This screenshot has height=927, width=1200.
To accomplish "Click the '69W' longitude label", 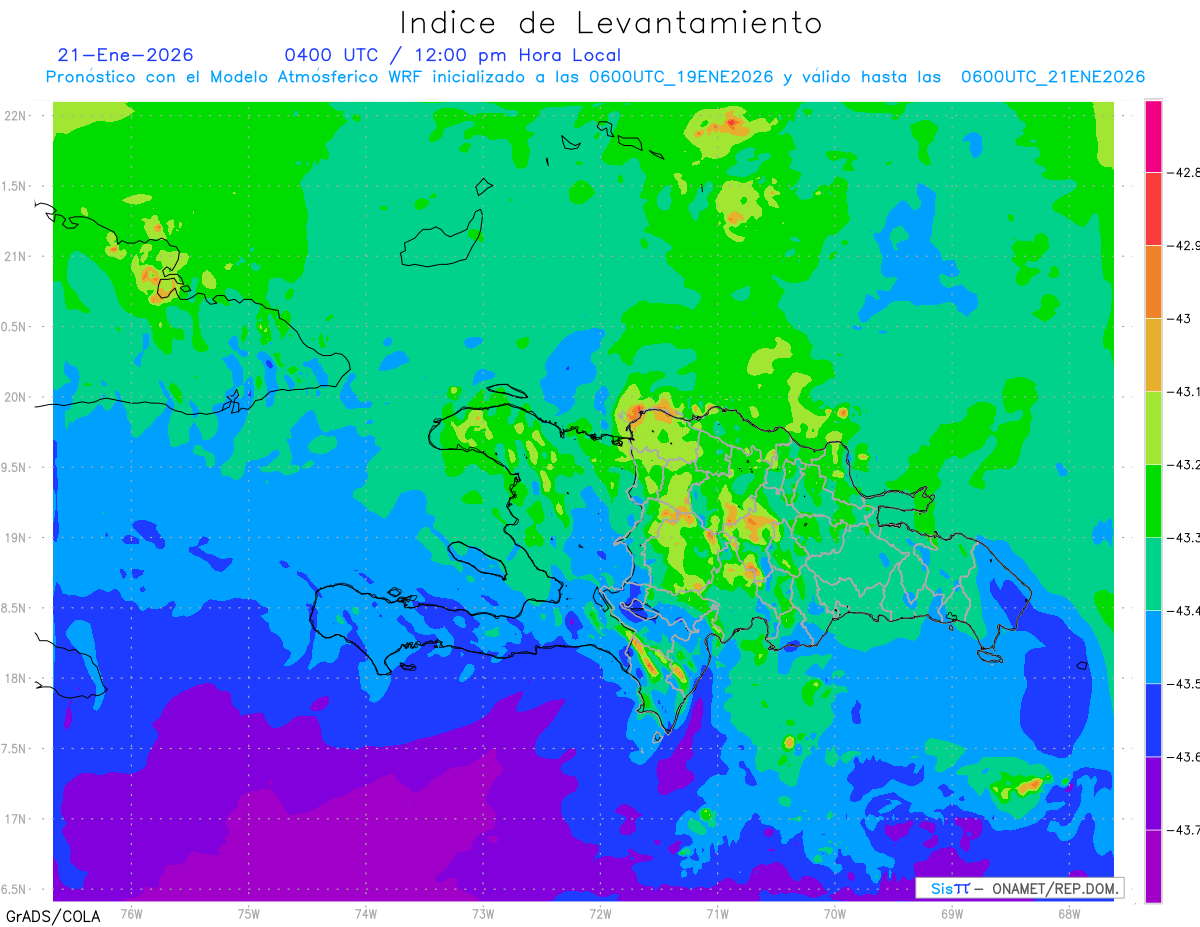I will [951, 914].
